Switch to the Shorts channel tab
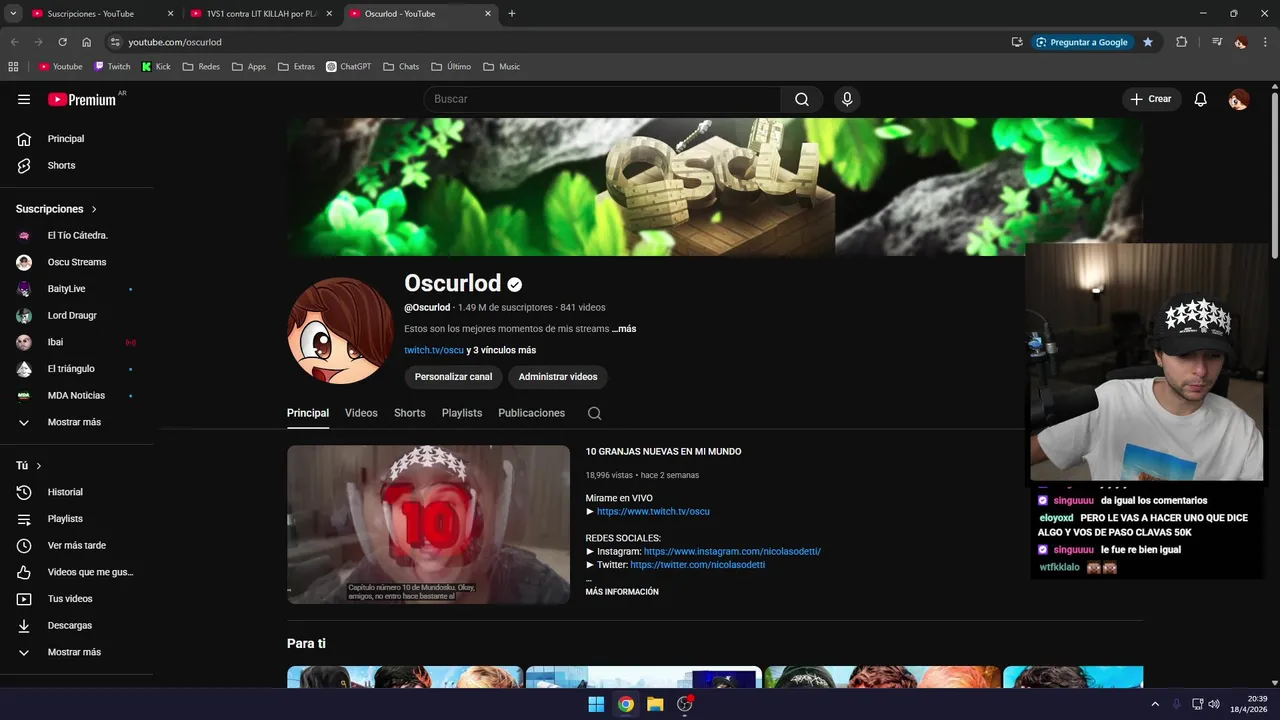 pos(410,413)
